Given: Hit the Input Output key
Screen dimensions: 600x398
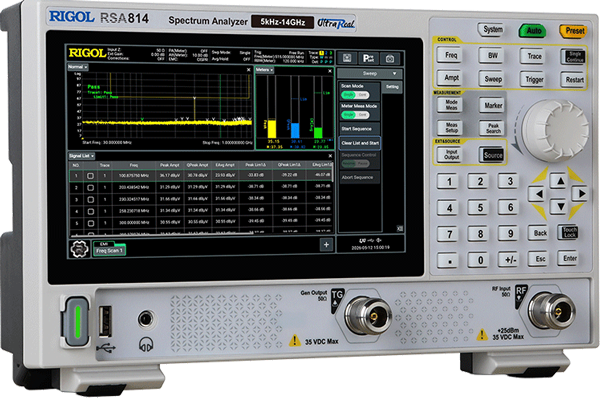Looking at the screenshot, I should pos(451,154).
